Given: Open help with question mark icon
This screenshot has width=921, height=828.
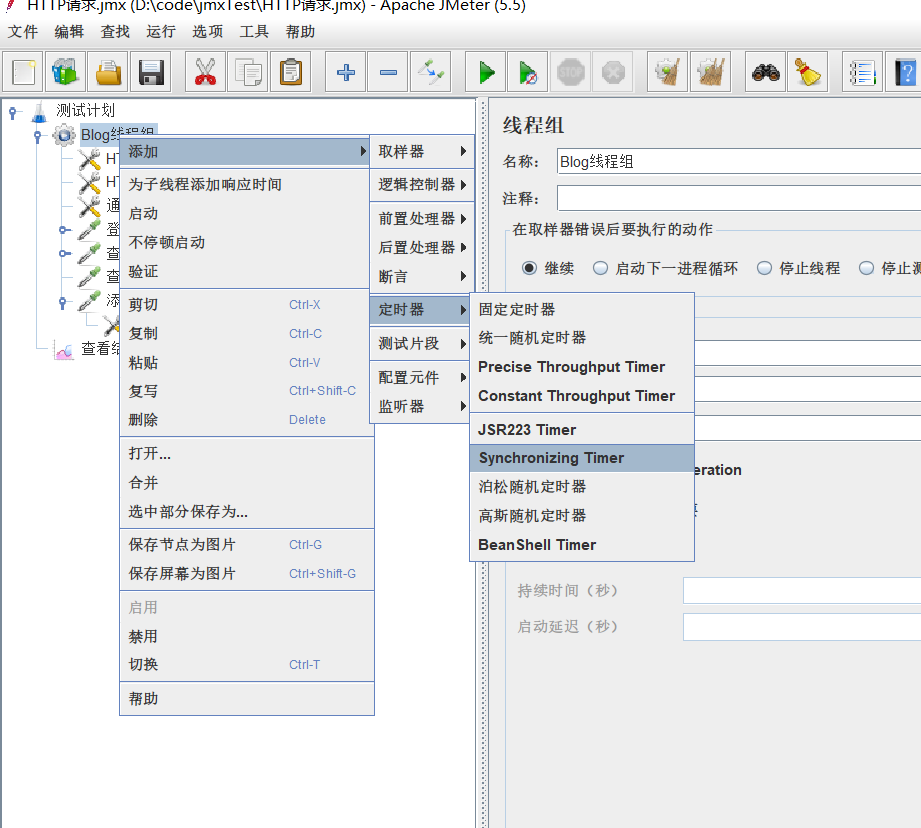Looking at the screenshot, I should [x=905, y=72].
